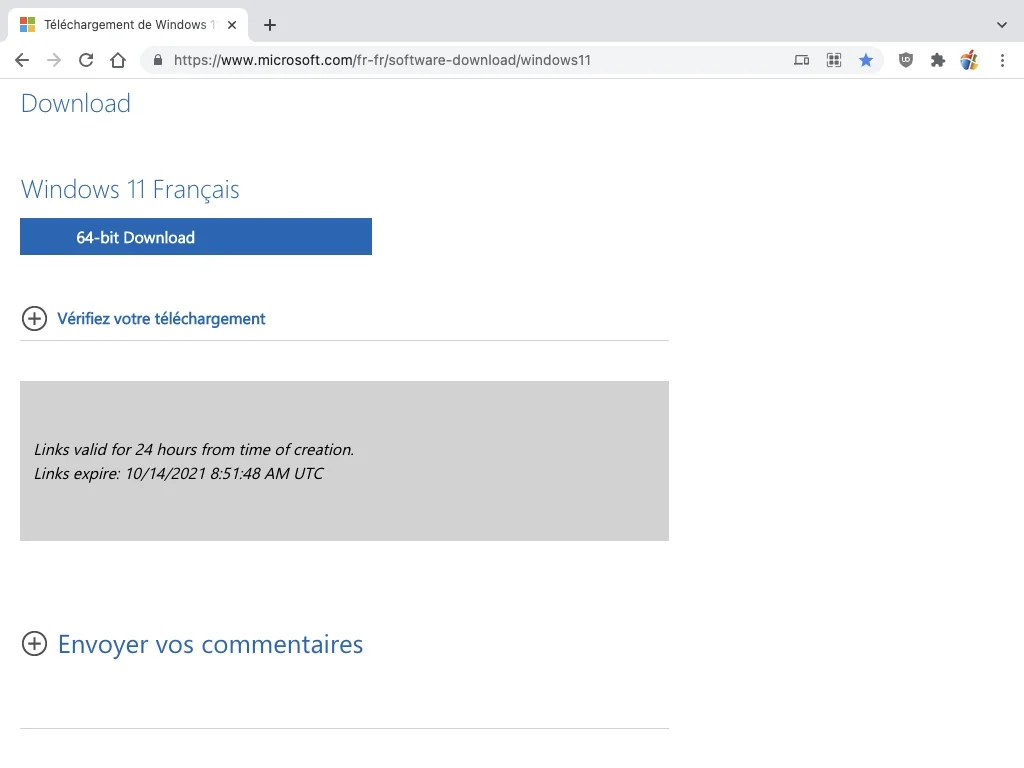The image size is (1024, 768).
Task: Click the Envoyer vos commentaires heading
Action: point(210,644)
